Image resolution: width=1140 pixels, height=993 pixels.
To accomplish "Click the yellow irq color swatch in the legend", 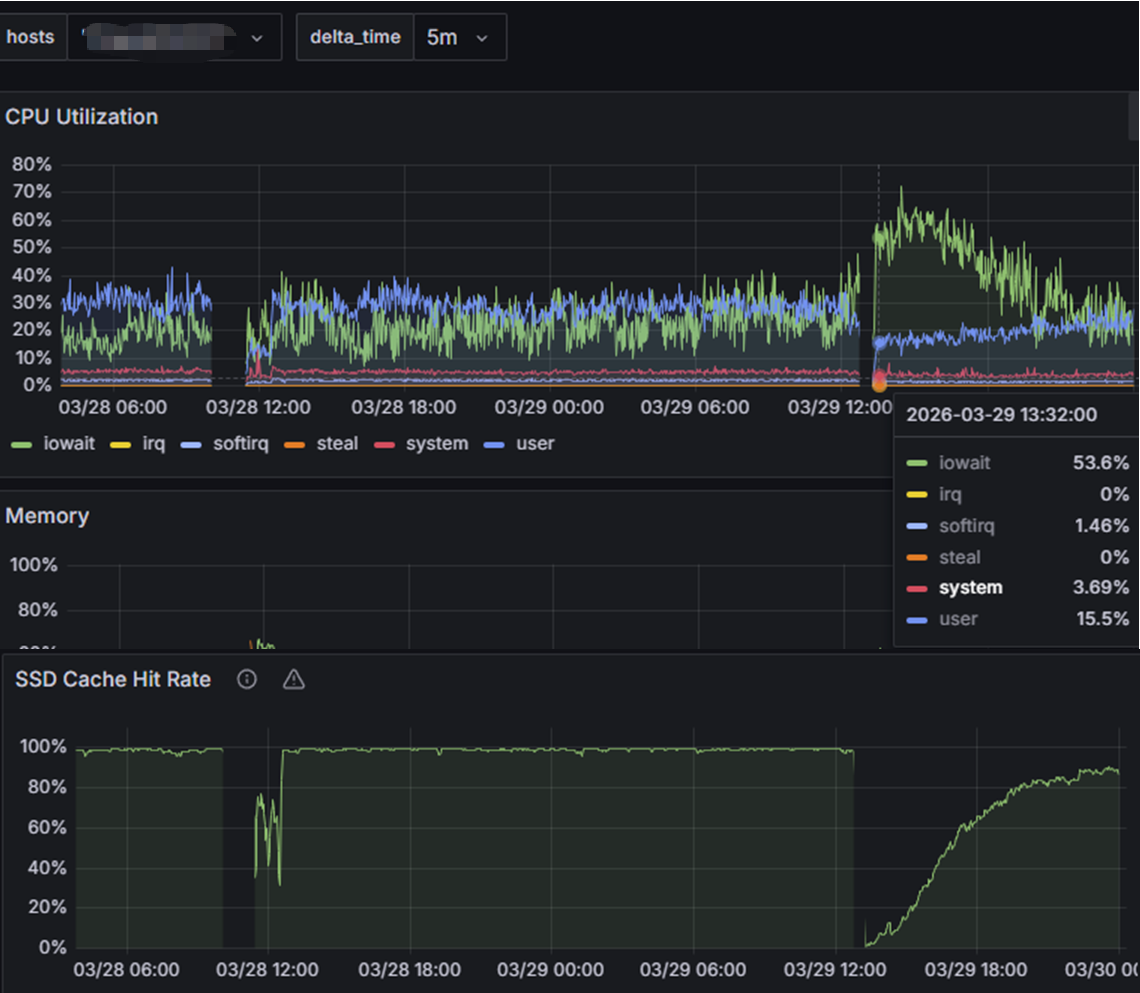I will click(121, 445).
